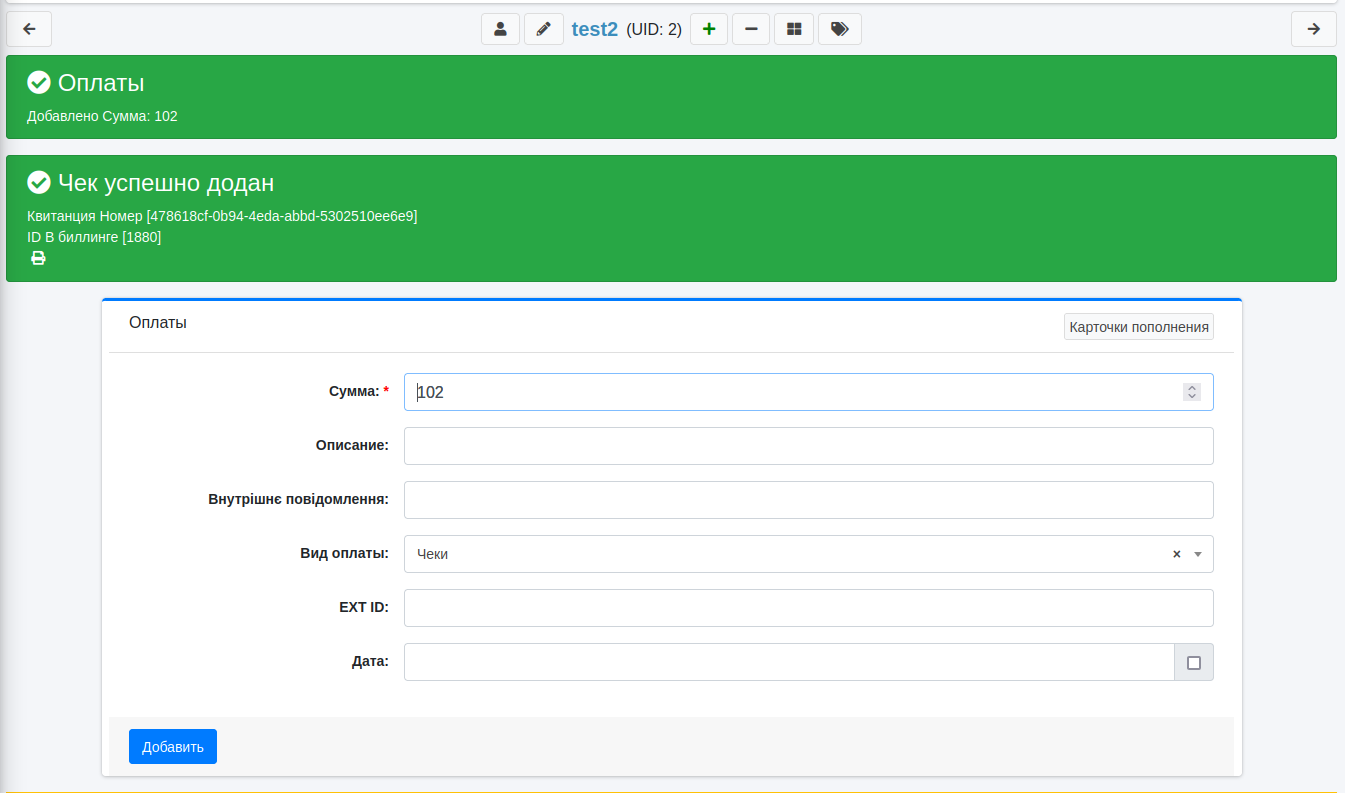Click the tags icon button

[839, 29]
